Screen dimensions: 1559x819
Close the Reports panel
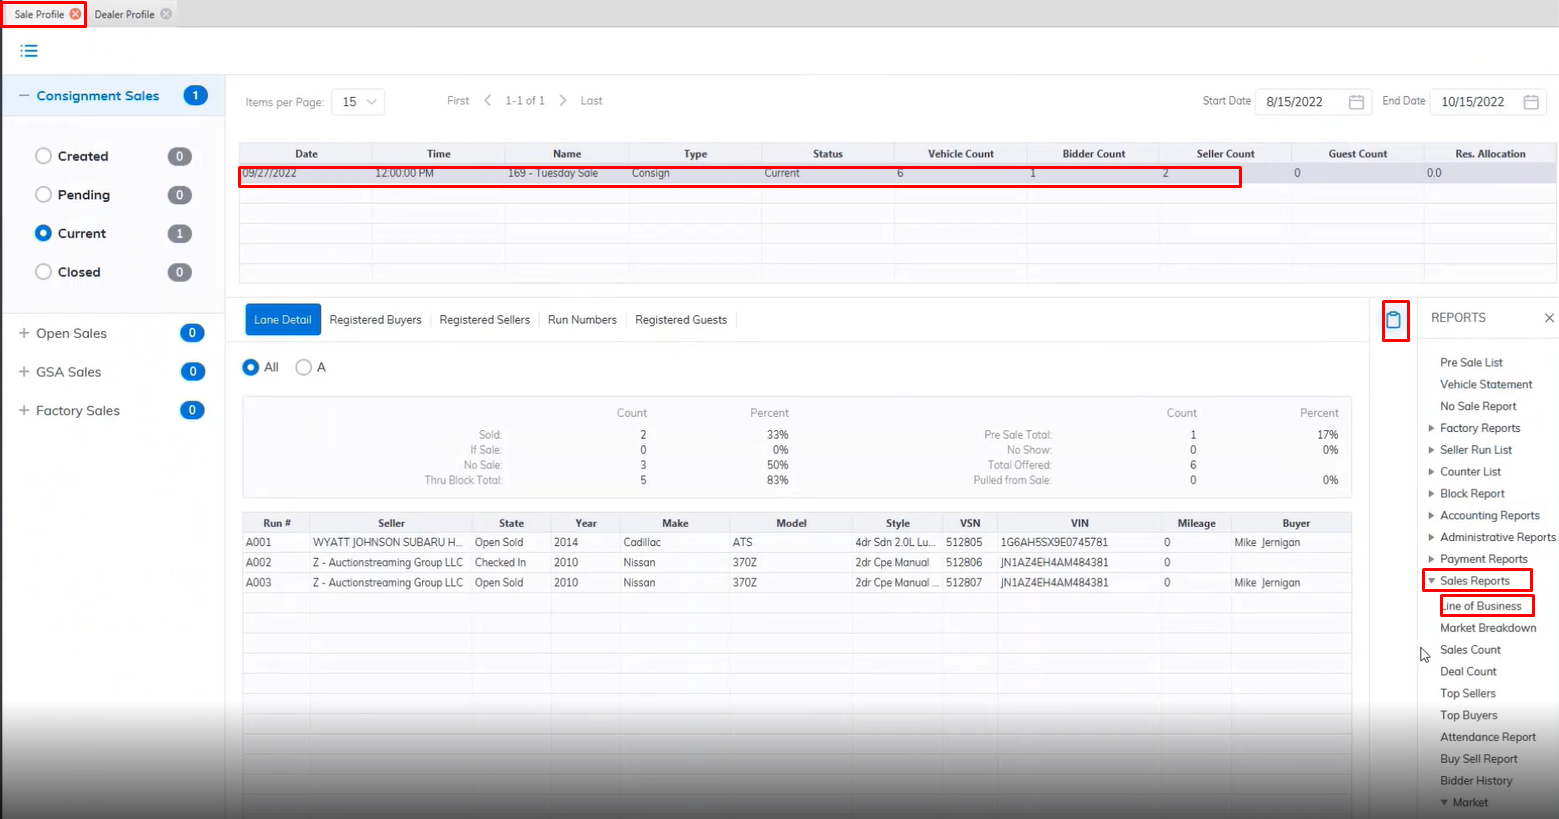(1548, 318)
